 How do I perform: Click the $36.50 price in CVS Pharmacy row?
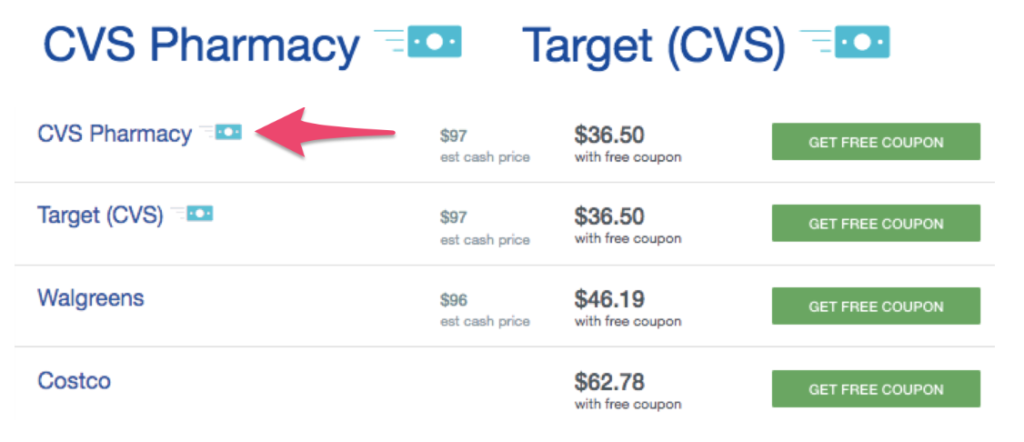click(609, 135)
